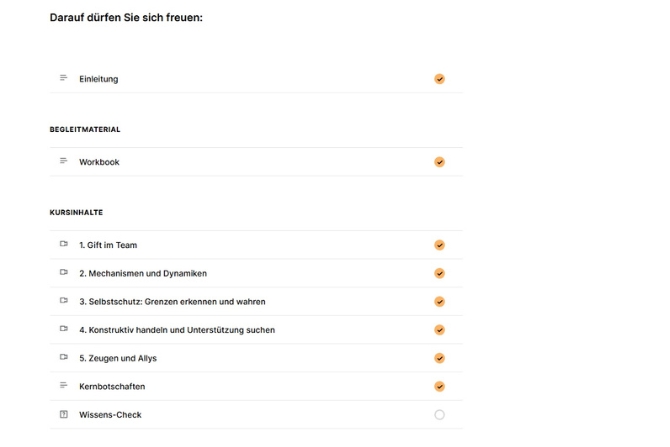670x447 pixels.
Task: Click video icon beside Konstruktiv handeln lesson
Action: pos(63,329)
